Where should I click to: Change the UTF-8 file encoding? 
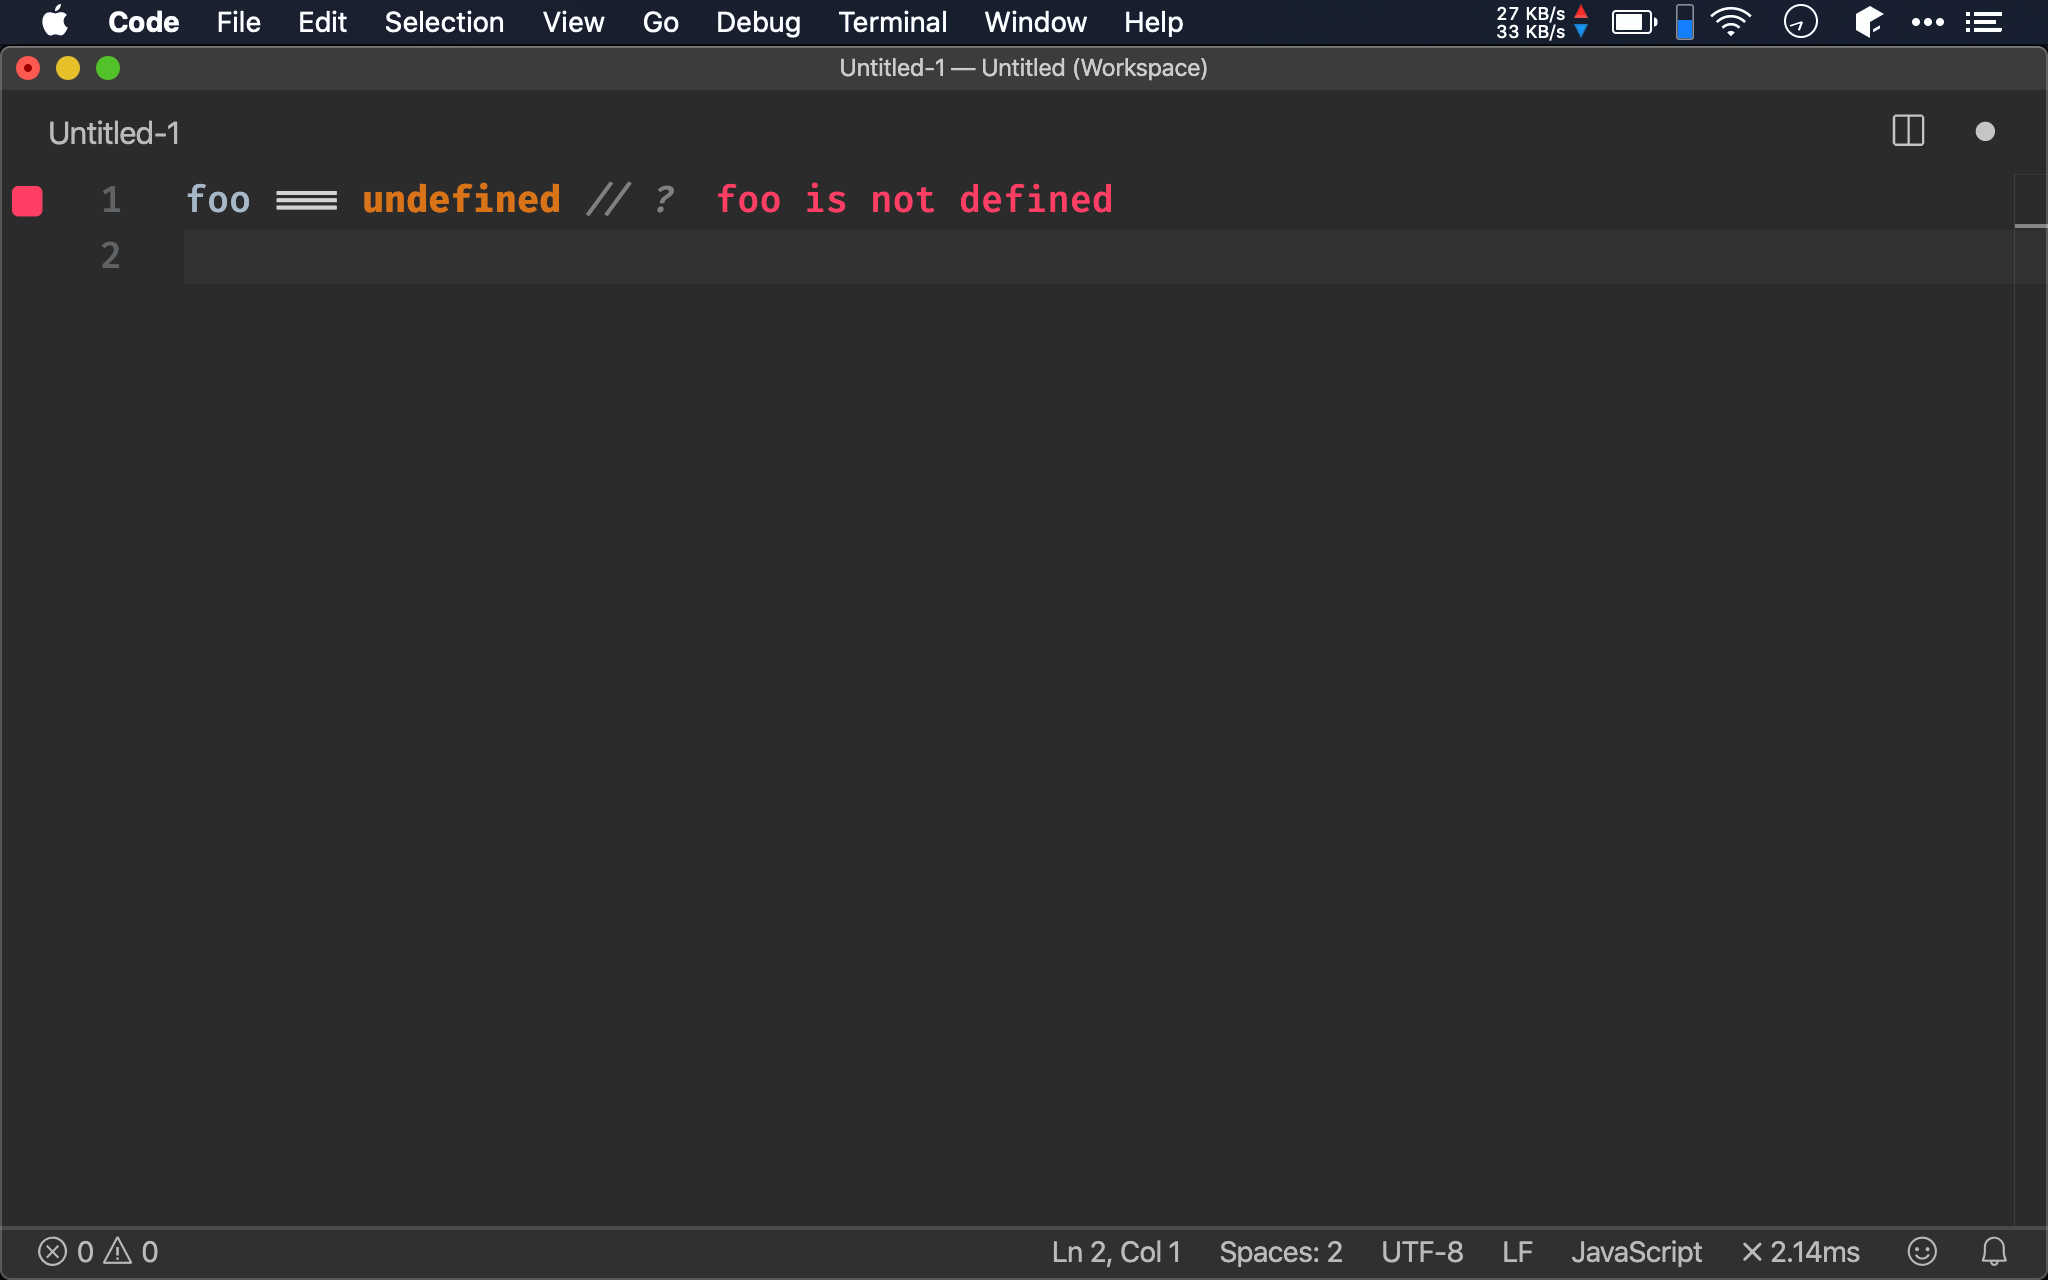[1421, 1251]
